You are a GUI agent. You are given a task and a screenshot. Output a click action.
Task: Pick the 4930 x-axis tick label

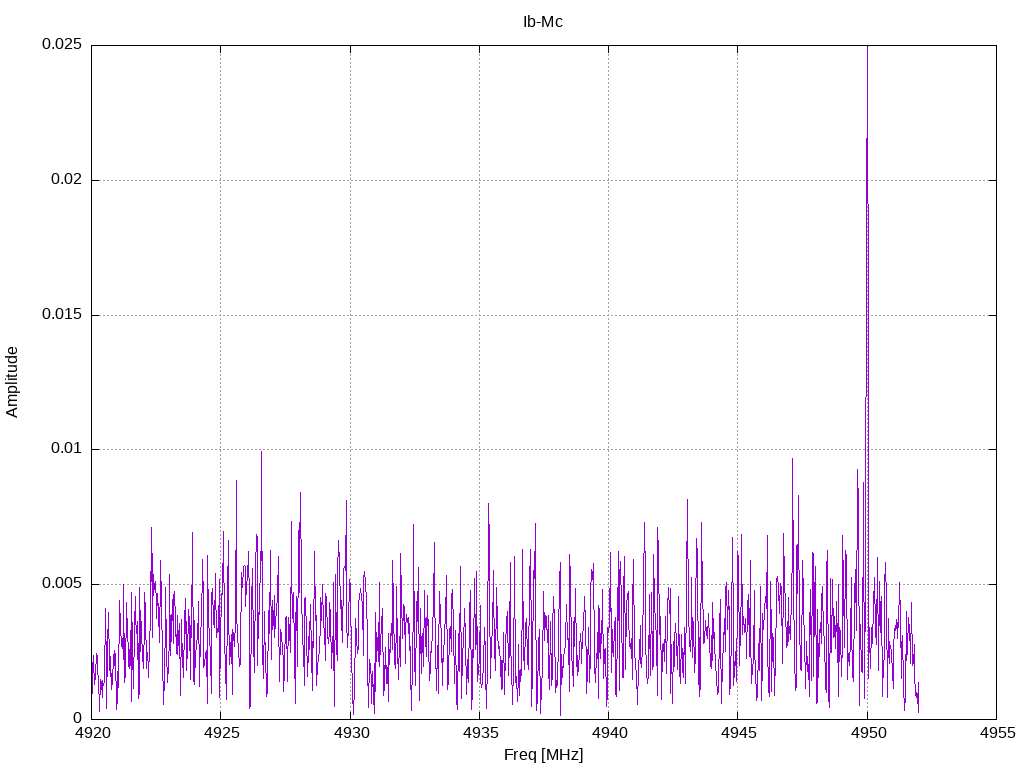(350, 733)
